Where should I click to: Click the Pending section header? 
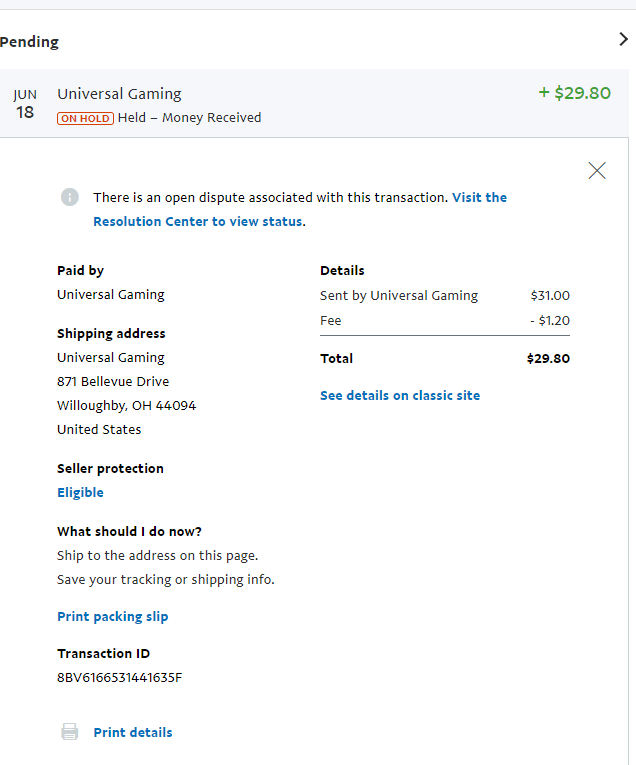click(29, 42)
